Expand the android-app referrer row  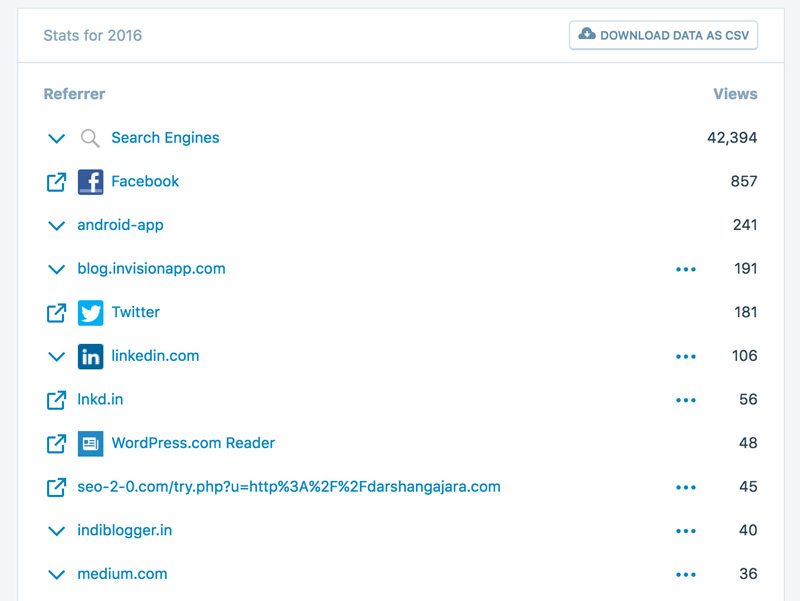coord(57,226)
